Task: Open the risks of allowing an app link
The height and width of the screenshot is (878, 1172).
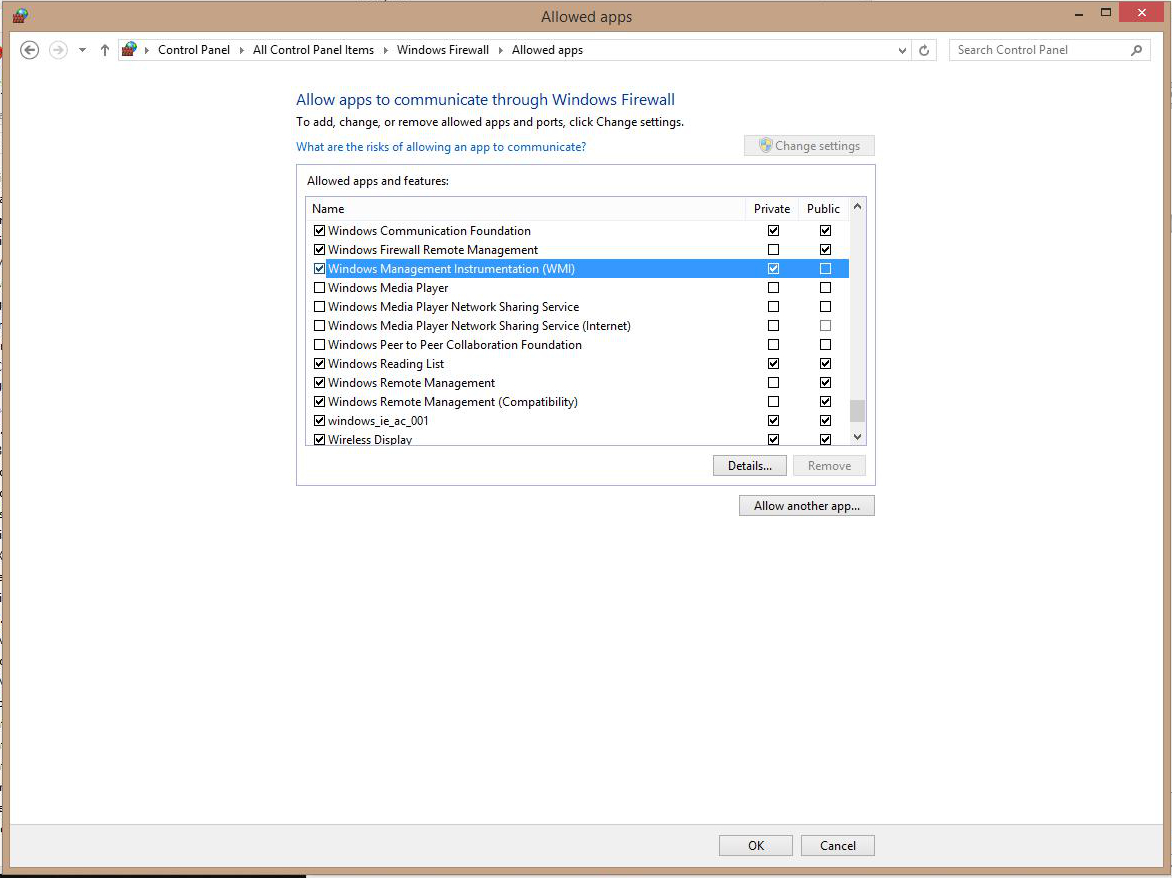Action: [x=441, y=146]
